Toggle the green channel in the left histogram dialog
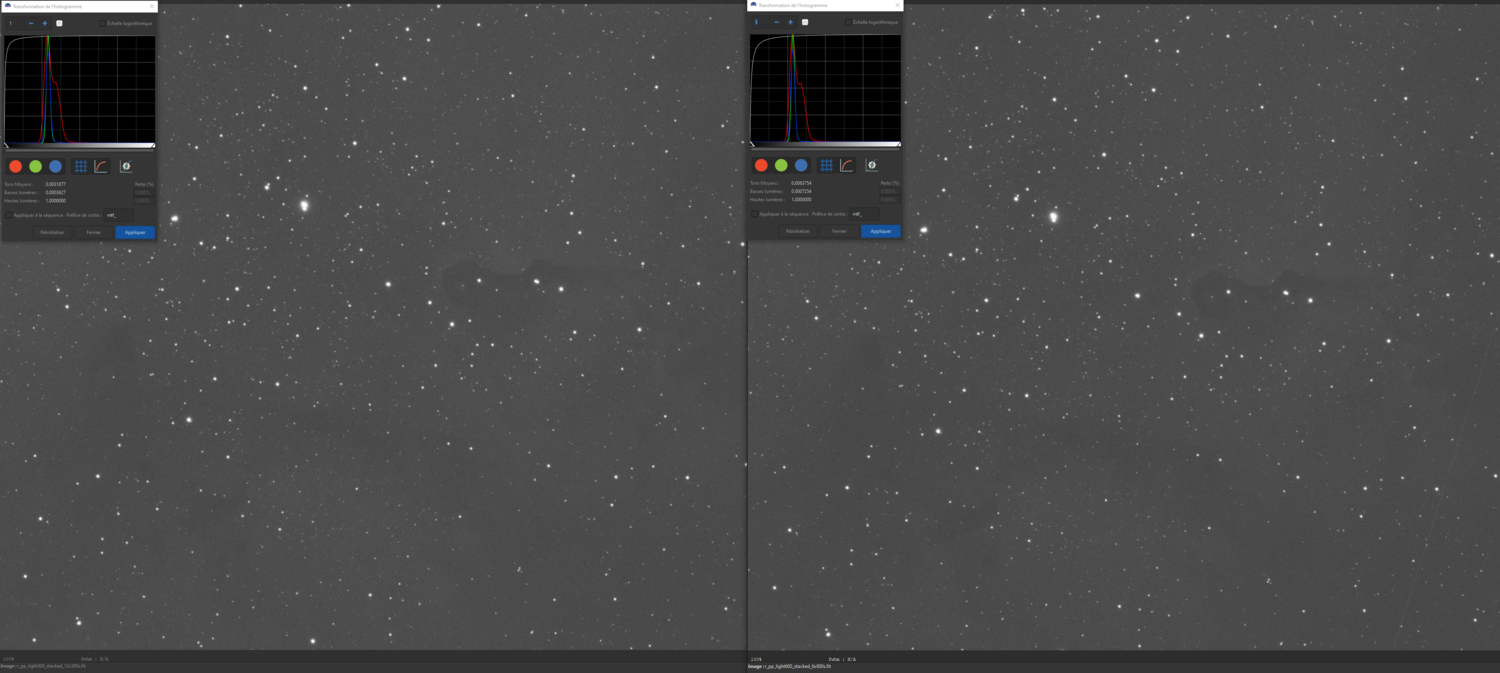Screen dimensions: 1500x673 [x=35, y=166]
